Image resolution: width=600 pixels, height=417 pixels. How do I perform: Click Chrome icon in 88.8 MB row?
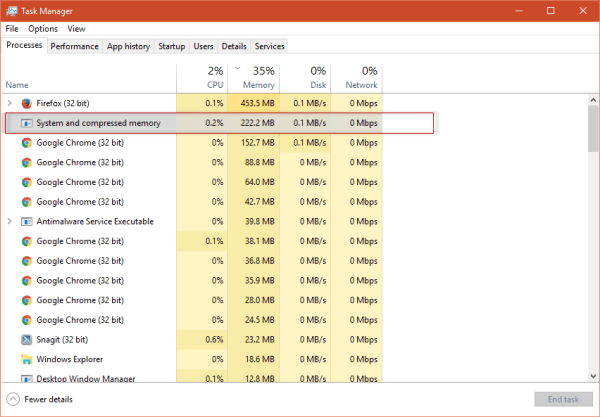[26, 163]
